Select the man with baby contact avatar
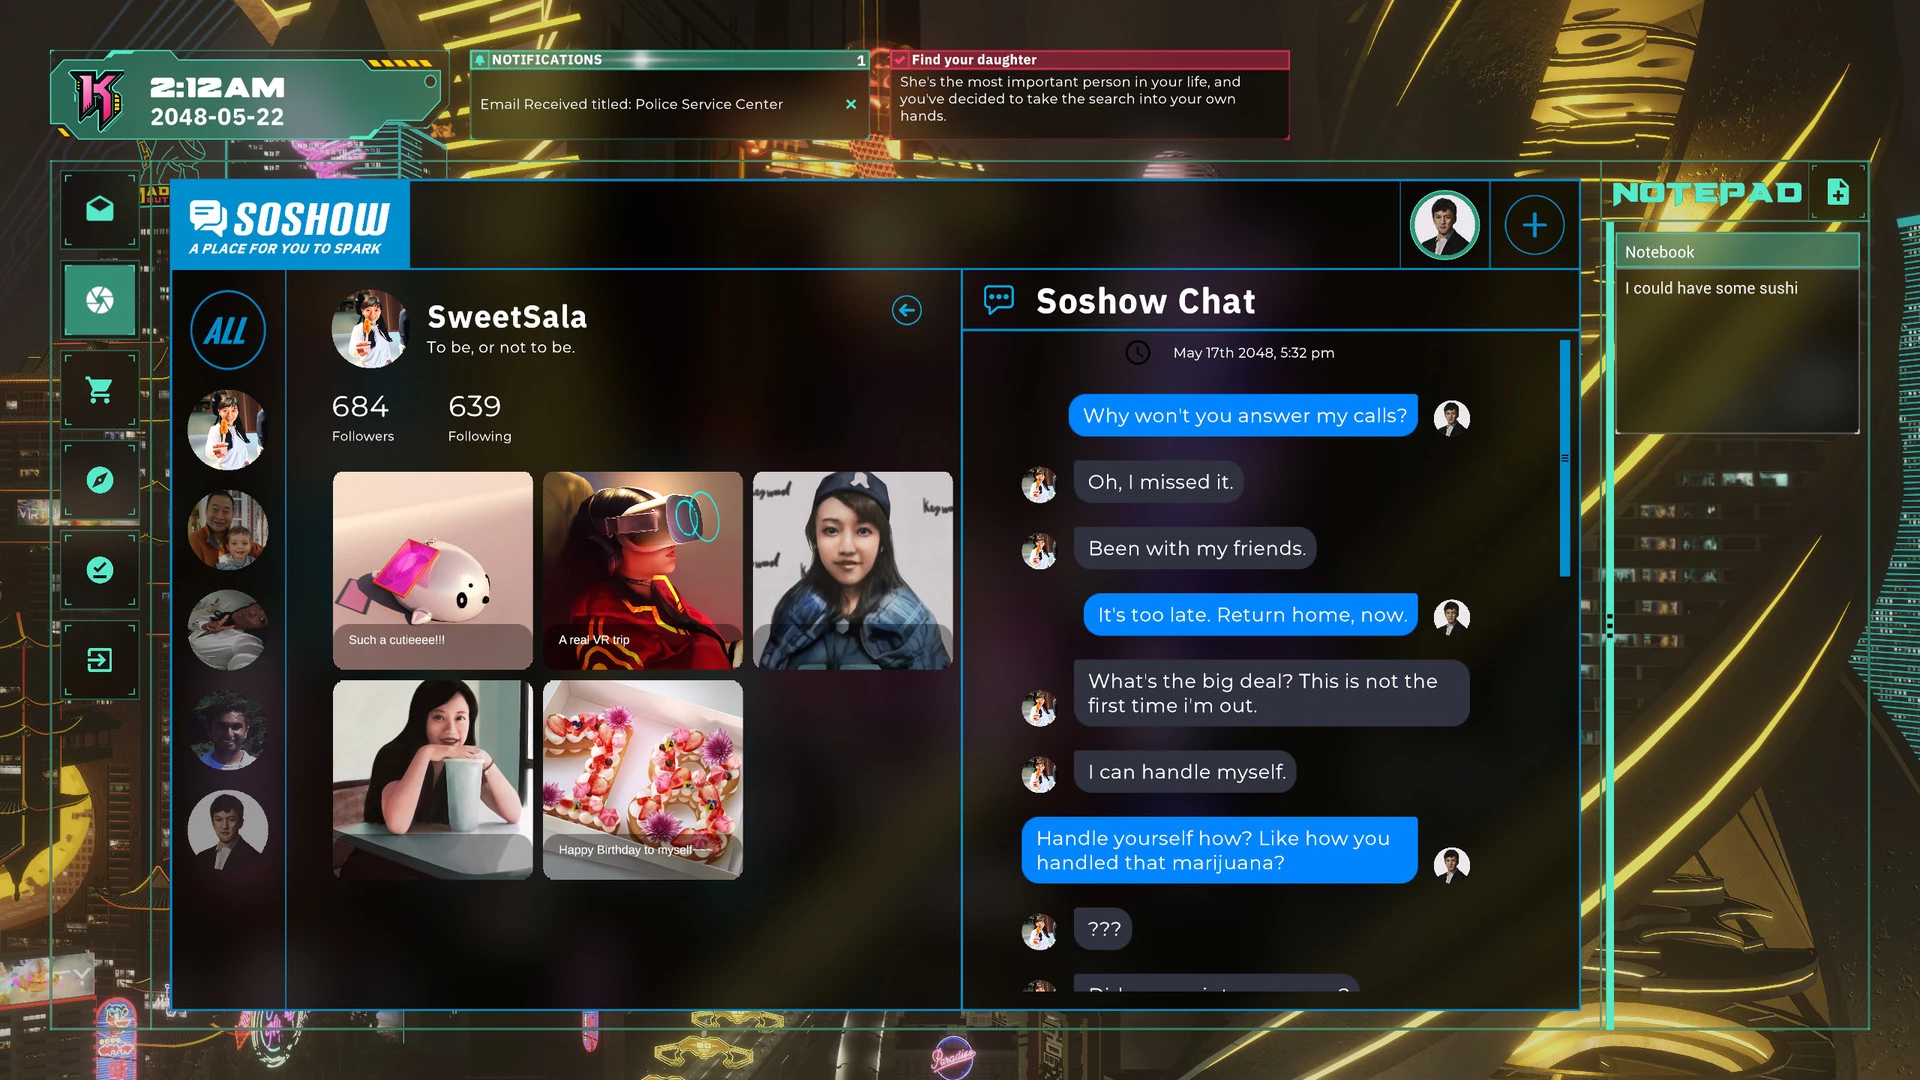 pyautogui.click(x=227, y=530)
